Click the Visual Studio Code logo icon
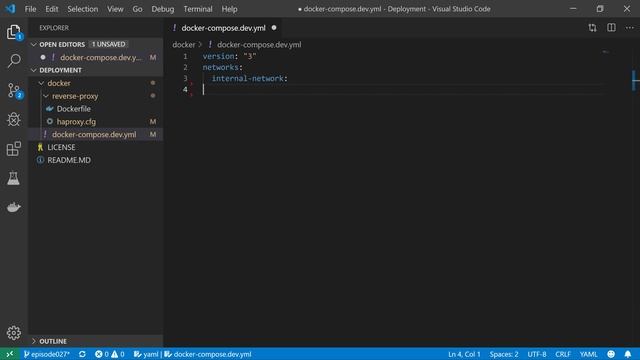This screenshot has height=360, width=640. click(10, 9)
